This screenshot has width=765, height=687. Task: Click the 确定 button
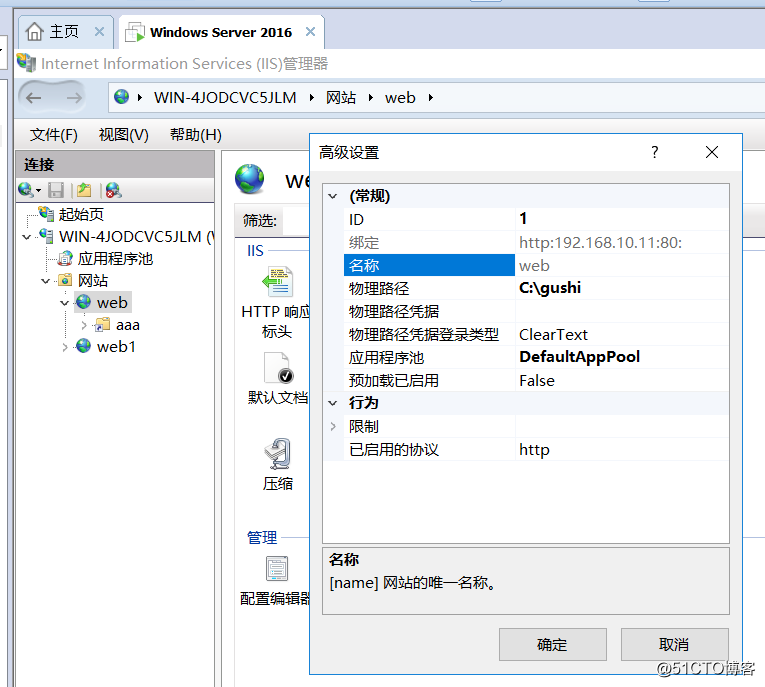553,645
